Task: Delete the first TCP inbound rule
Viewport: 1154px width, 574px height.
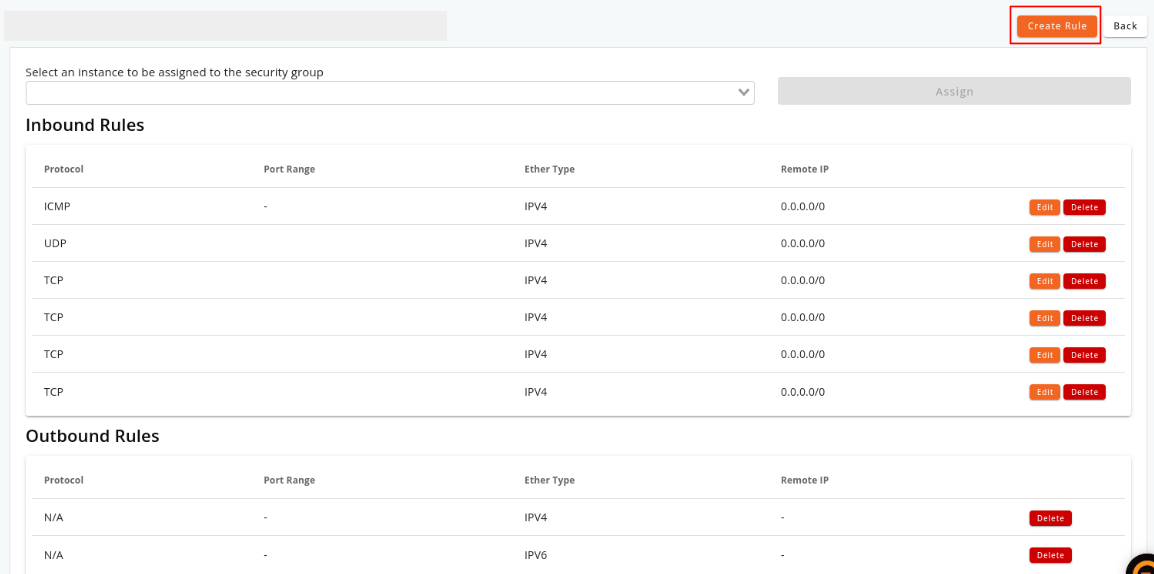Action: coord(1084,281)
